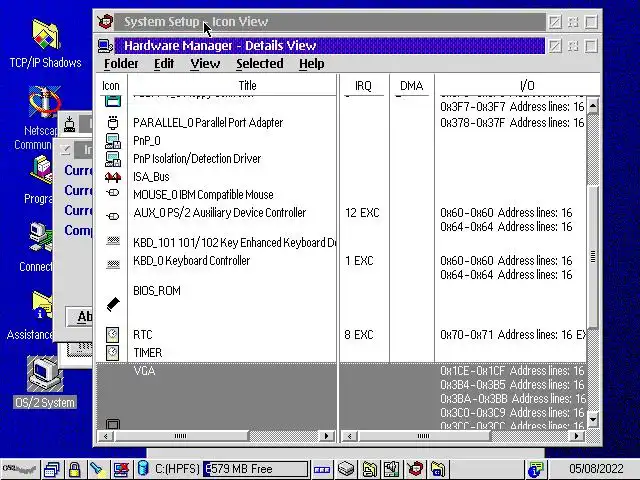The height and width of the screenshot is (480, 640).
Task: Click the PnP_0 device icon
Action: pyautogui.click(x=113, y=141)
